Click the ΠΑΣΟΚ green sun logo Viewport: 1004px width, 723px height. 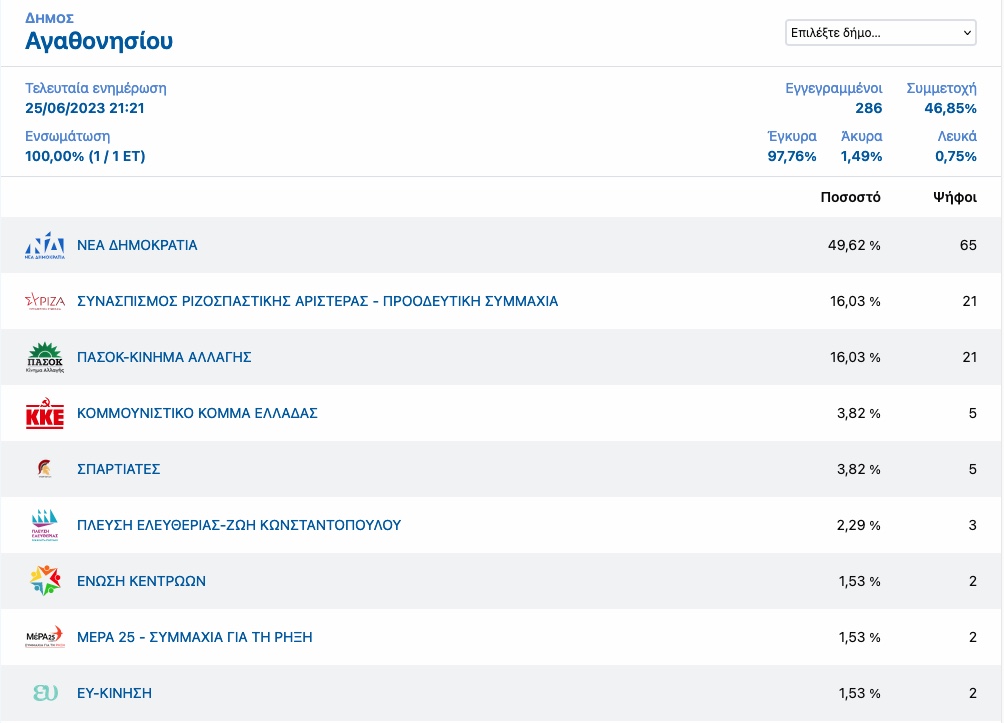point(45,357)
